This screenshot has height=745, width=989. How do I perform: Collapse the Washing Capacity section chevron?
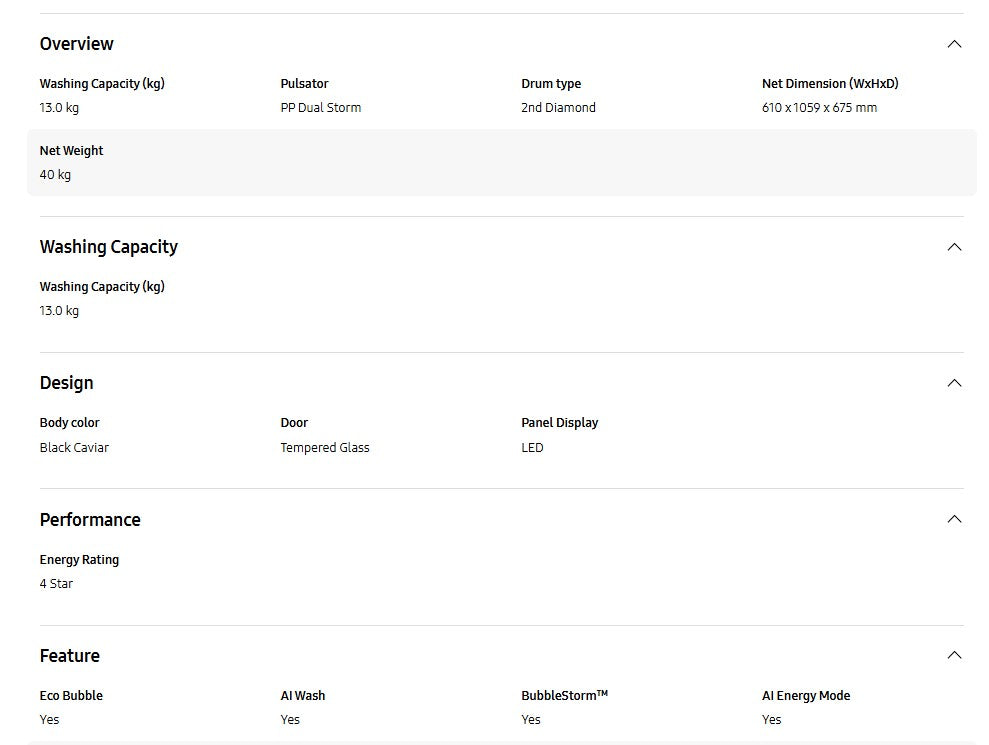point(954,247)
